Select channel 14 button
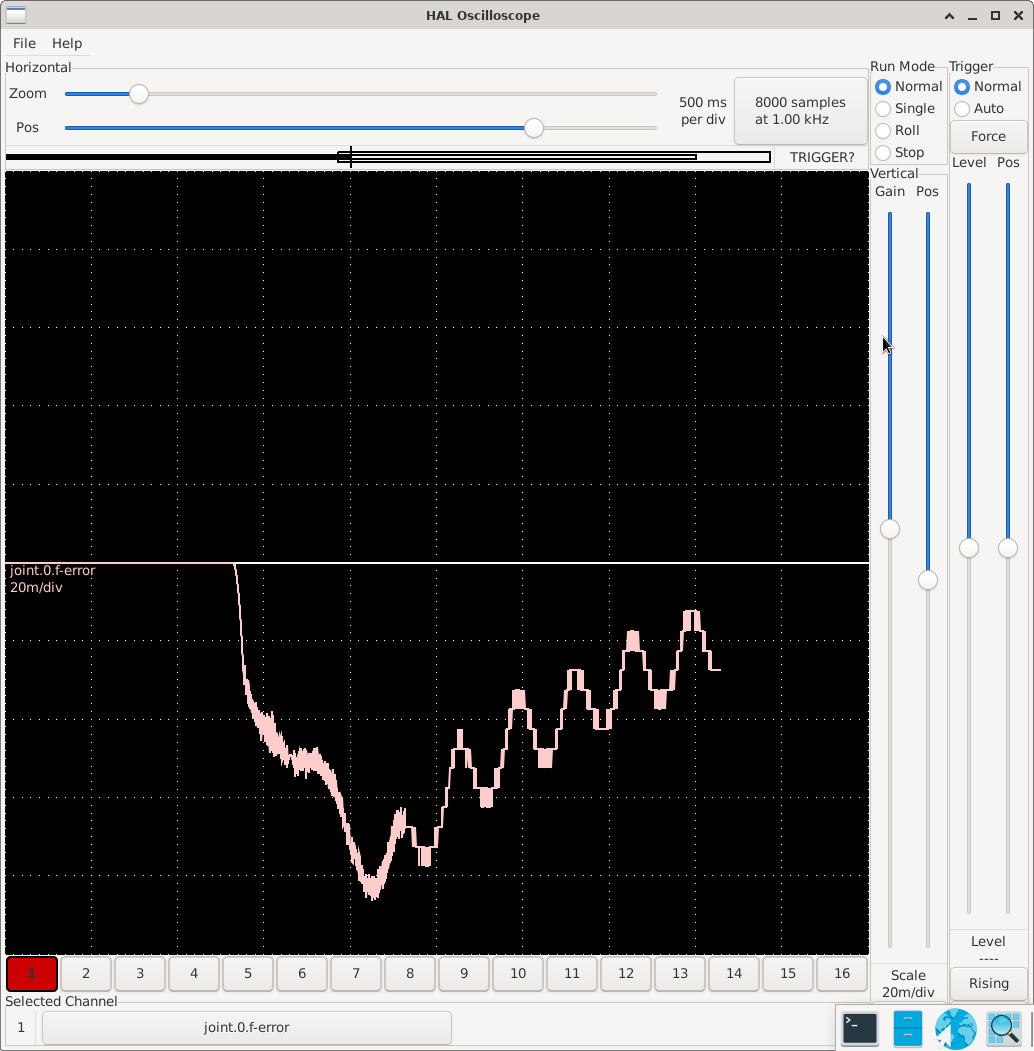 [x=734, y=974]
